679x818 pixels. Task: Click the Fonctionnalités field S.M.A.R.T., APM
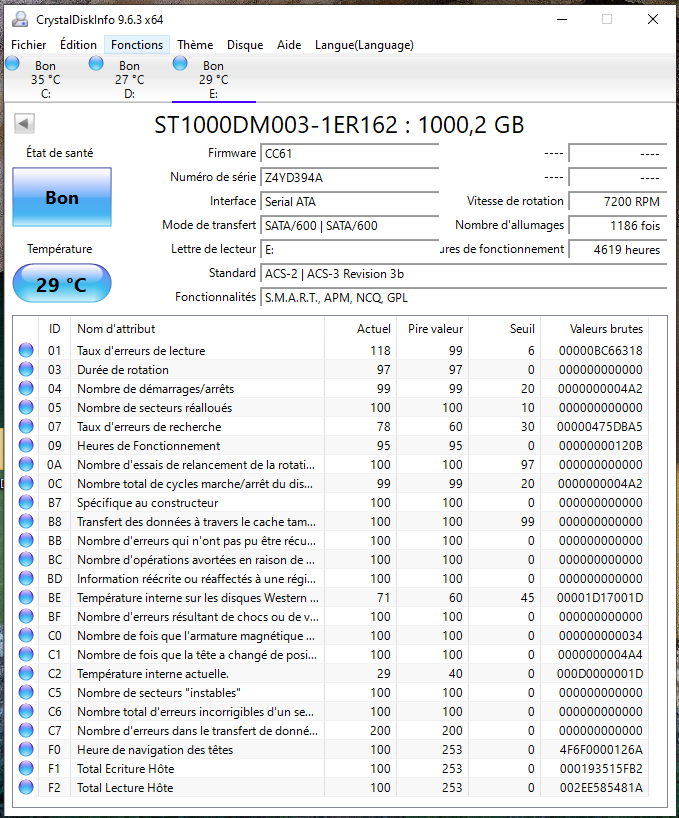point(464,297)
